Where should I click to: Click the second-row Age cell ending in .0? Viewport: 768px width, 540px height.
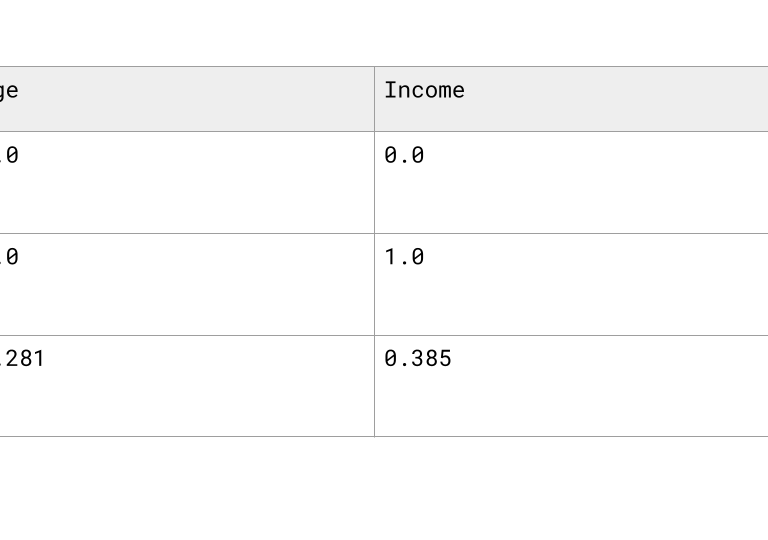tap(187, 285)
